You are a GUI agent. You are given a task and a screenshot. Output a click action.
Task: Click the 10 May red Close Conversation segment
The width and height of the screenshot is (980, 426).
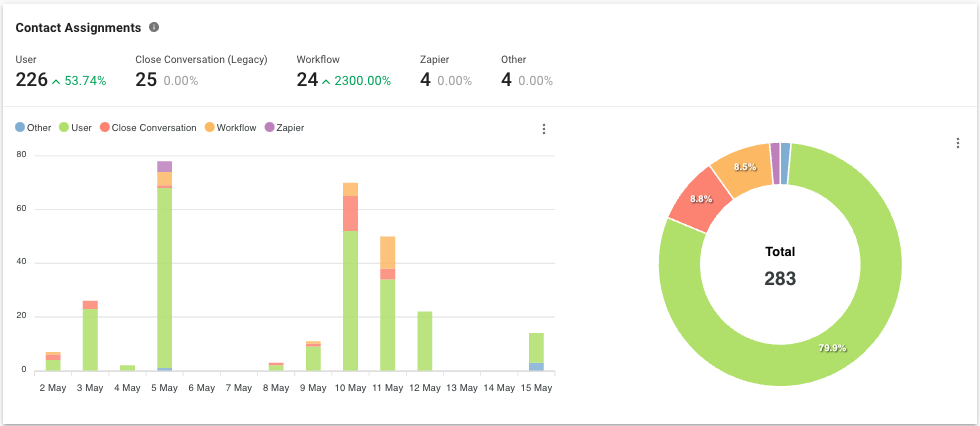click(350, 213)
